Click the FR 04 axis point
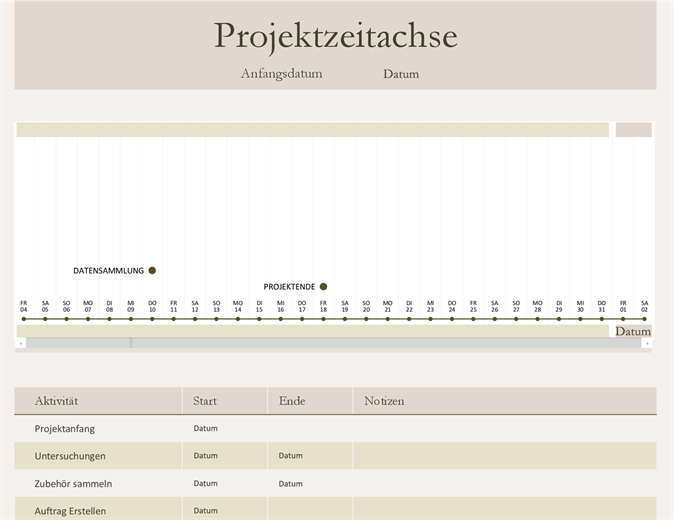Image resolution: width=675 pixels, height=520 pixels. [24, 319]
